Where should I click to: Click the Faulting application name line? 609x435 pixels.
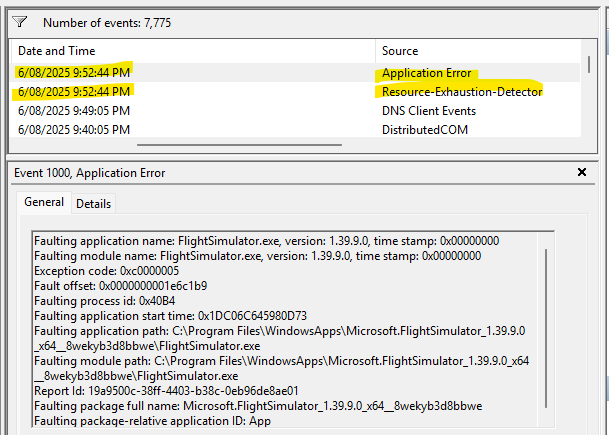point(266,241)
